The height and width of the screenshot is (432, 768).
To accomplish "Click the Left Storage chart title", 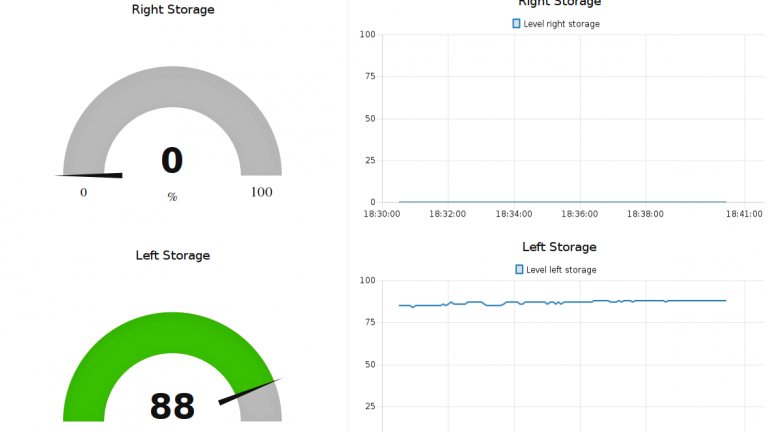I will [559, 247].
